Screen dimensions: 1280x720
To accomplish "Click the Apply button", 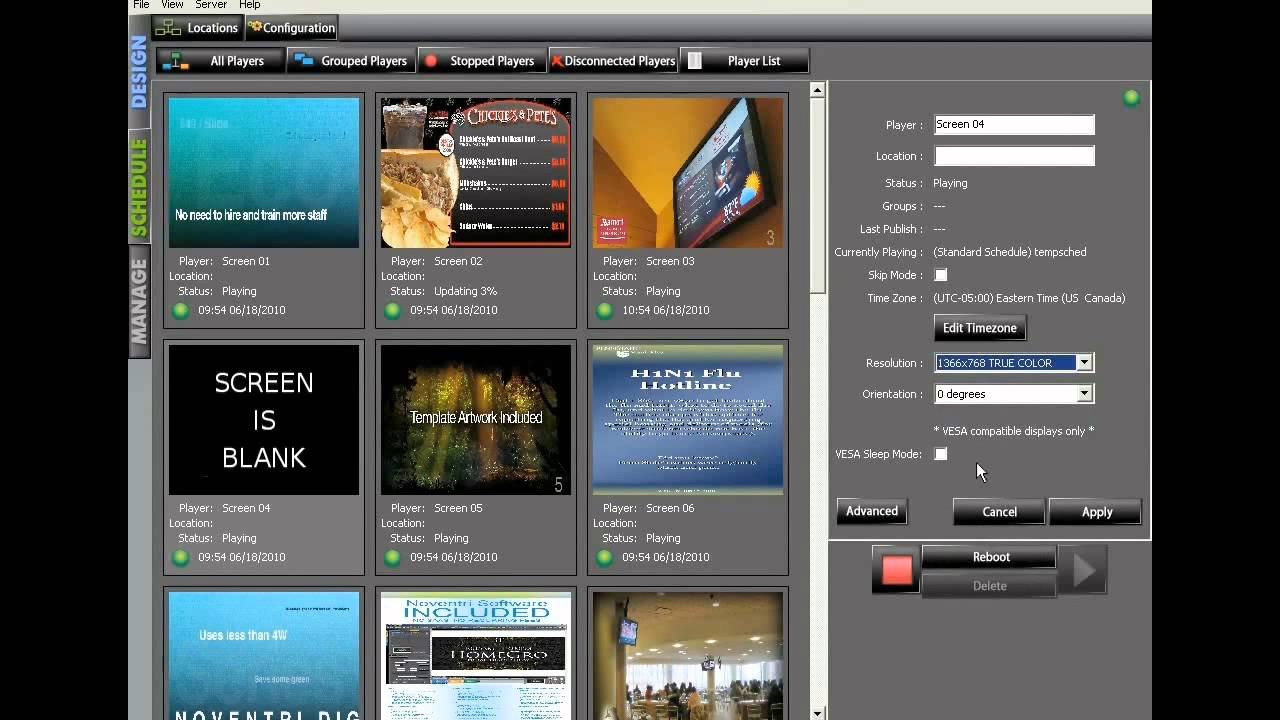I will (1097, 512).
